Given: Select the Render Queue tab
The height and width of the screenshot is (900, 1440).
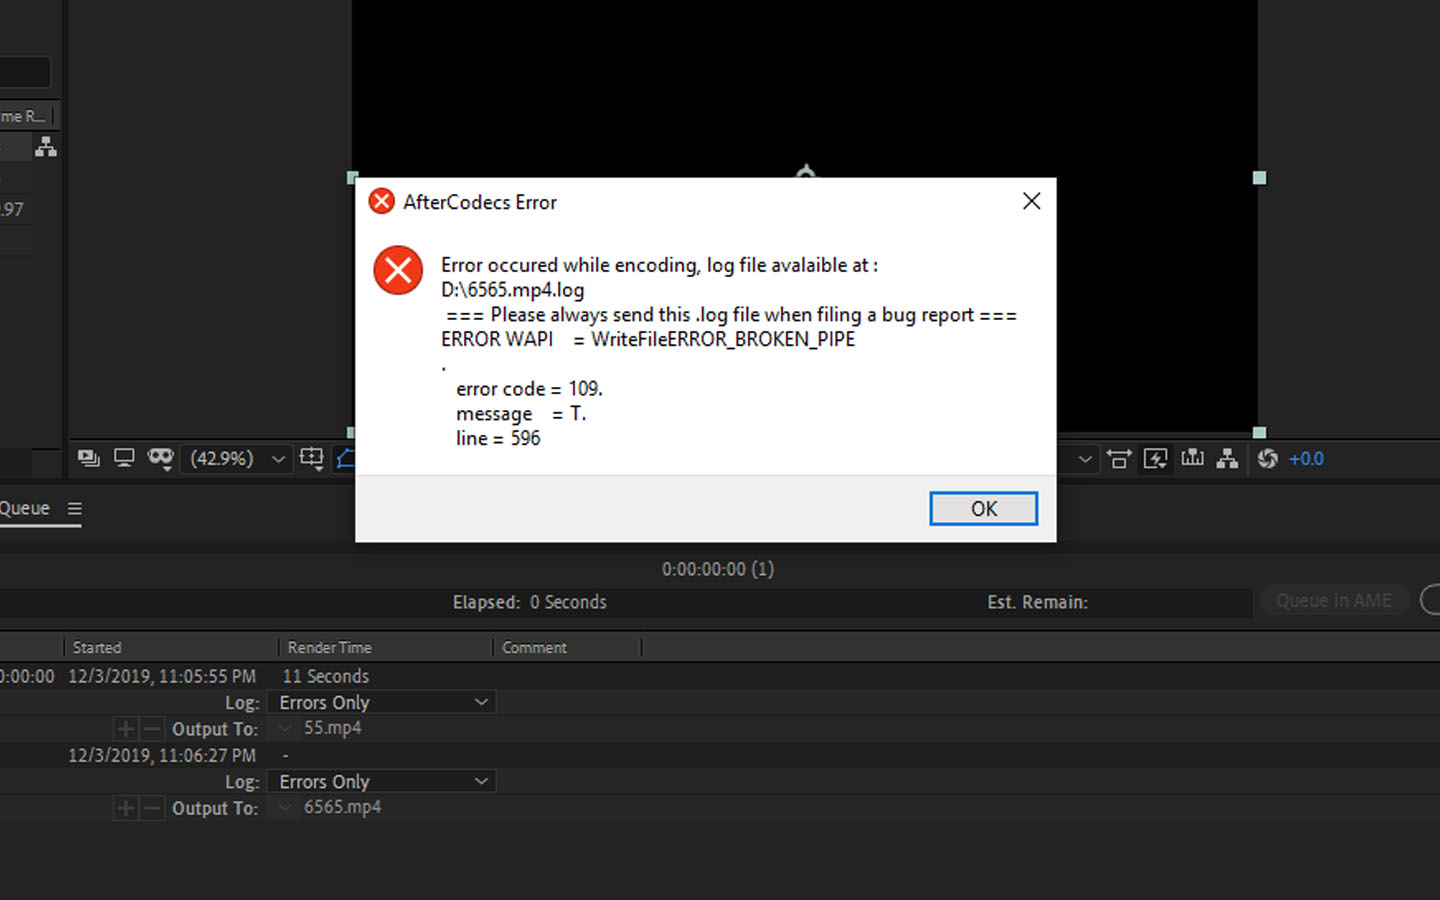Looking at the screenshot, I should 24,508.
